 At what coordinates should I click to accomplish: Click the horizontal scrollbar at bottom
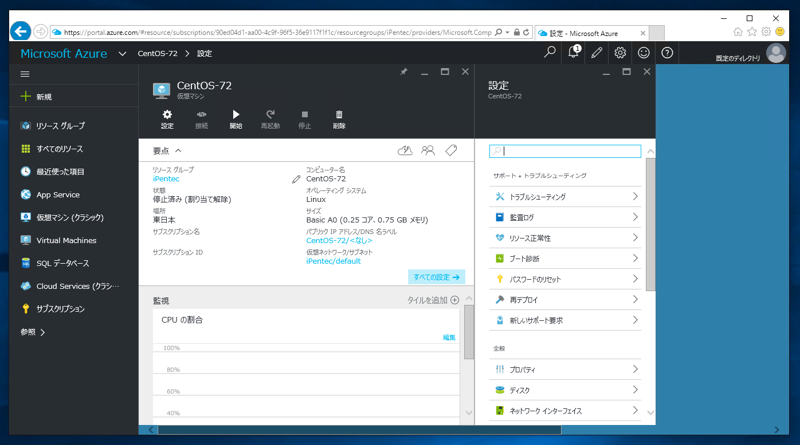(359, 430)
